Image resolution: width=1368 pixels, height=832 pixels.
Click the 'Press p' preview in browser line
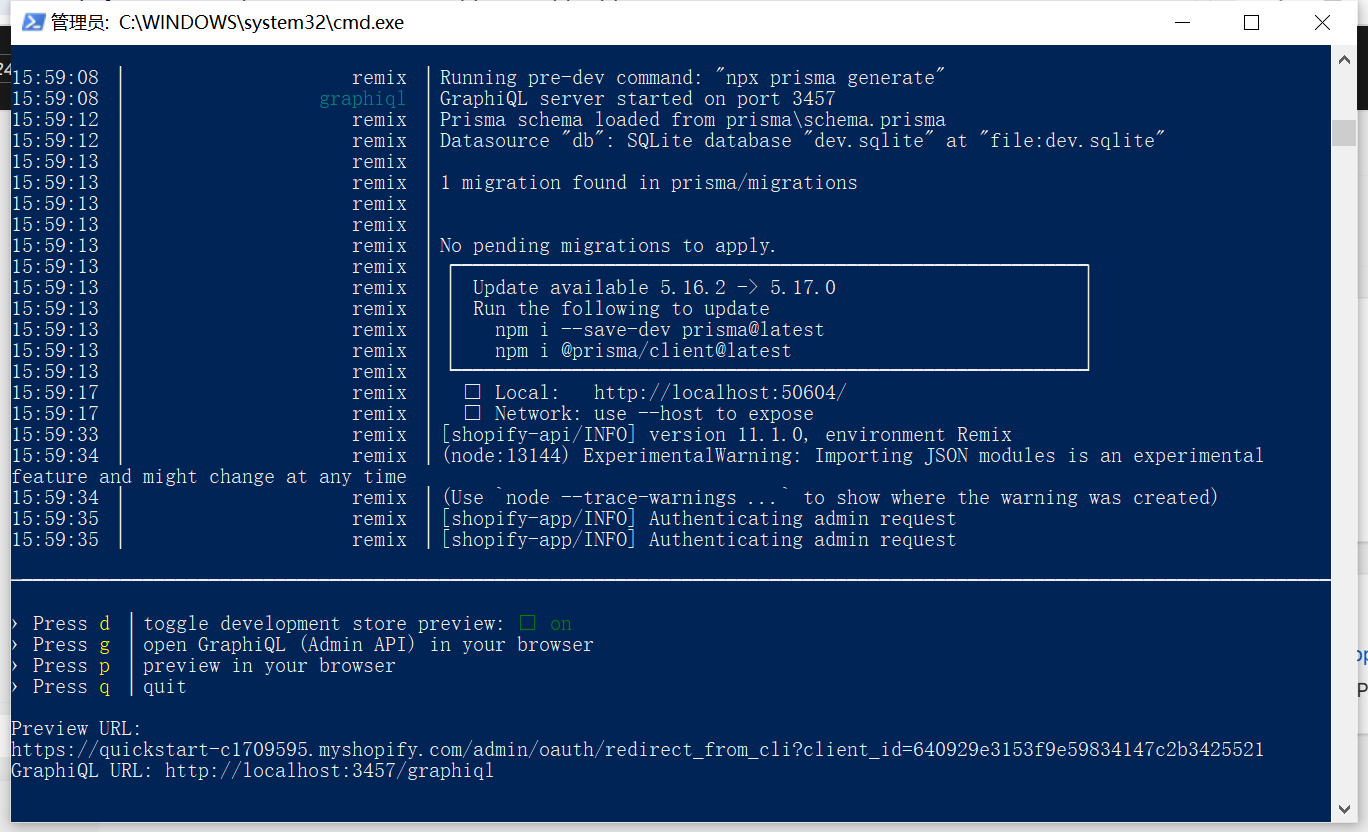tap(203, 666)
